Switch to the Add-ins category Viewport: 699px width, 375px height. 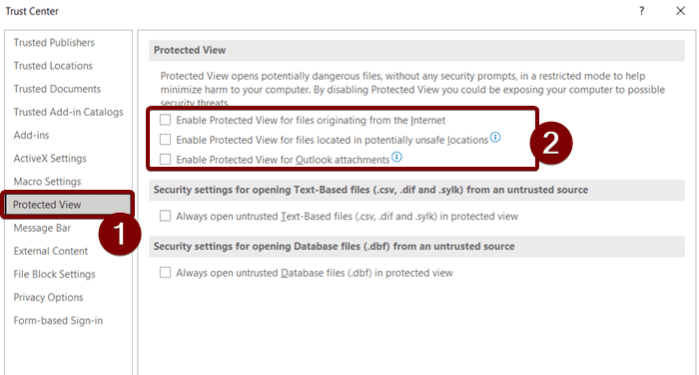point(31,135)
